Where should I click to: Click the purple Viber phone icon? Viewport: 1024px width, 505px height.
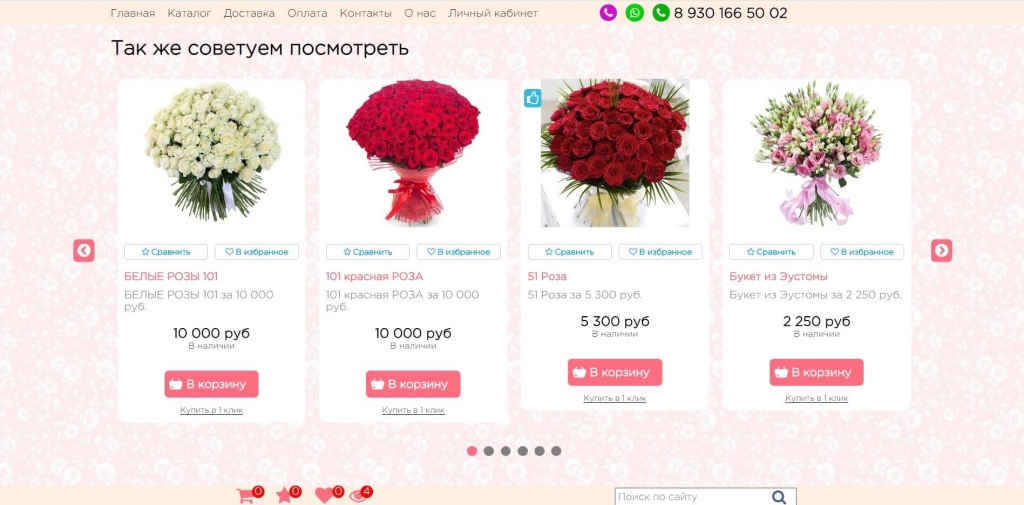pyautogui.click(x=608, y=13)
